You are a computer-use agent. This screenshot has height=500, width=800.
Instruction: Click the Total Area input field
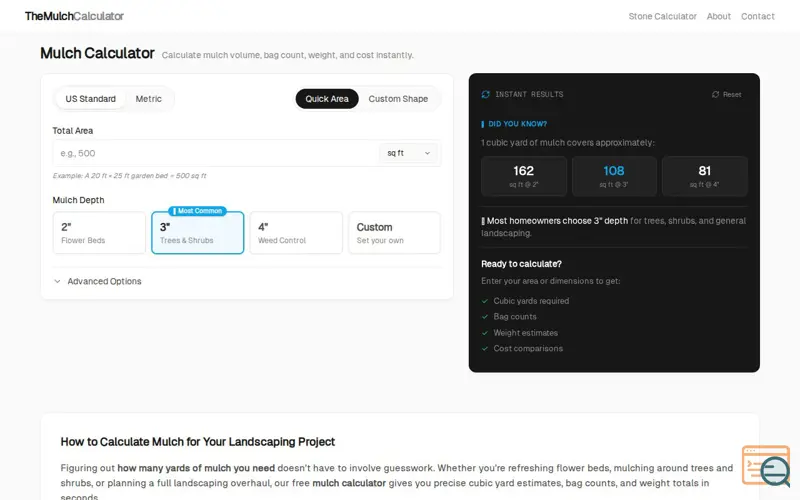(215, 153)
